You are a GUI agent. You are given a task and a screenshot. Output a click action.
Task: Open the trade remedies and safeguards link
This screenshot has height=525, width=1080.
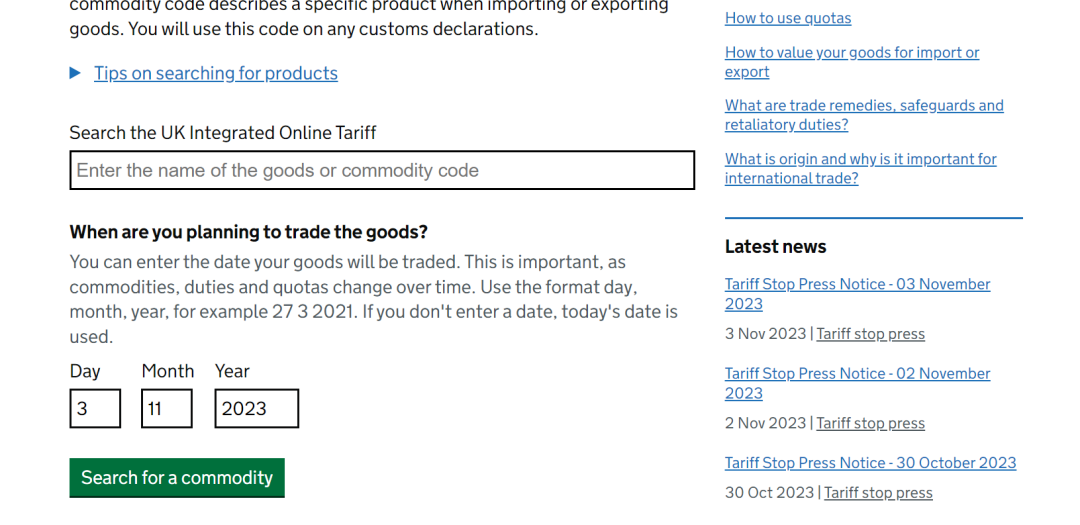point(864,115)
